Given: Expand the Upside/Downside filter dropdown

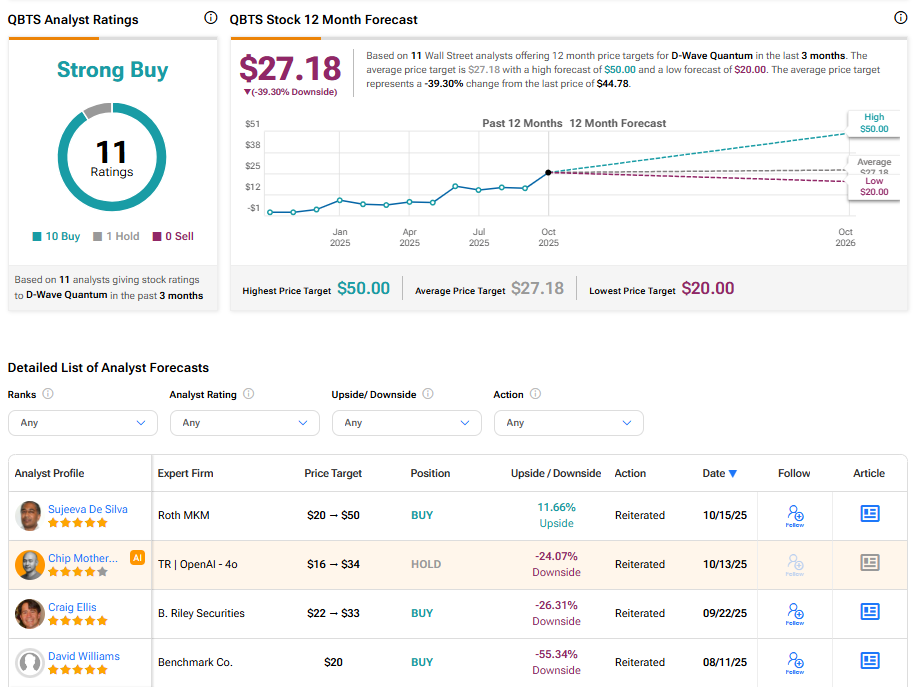Looking at the screenshot, I should point(407,423).
